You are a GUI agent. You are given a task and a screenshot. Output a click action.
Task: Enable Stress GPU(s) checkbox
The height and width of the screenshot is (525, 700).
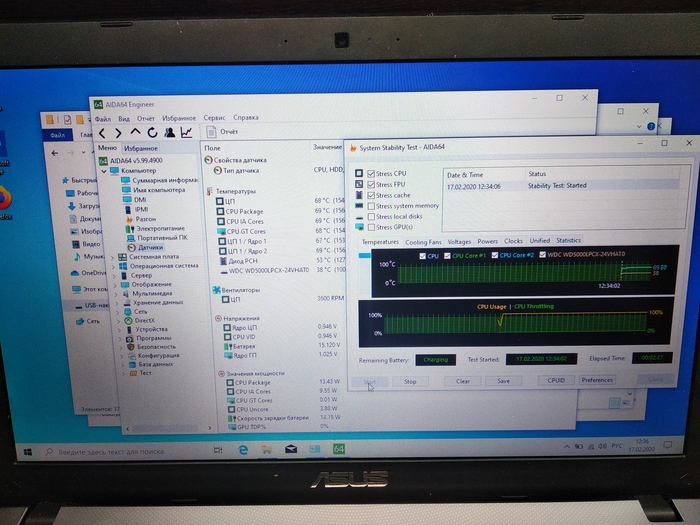tap(371, 226)
